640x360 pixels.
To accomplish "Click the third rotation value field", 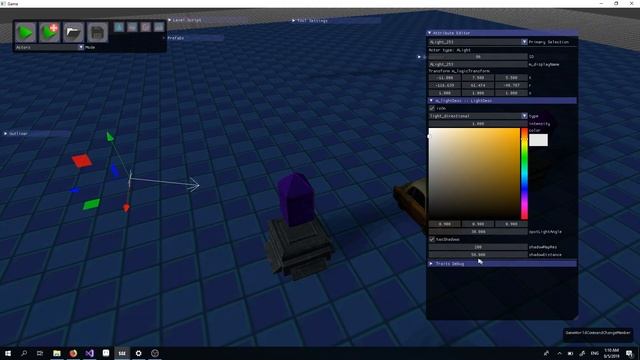I will pos(511,85).
